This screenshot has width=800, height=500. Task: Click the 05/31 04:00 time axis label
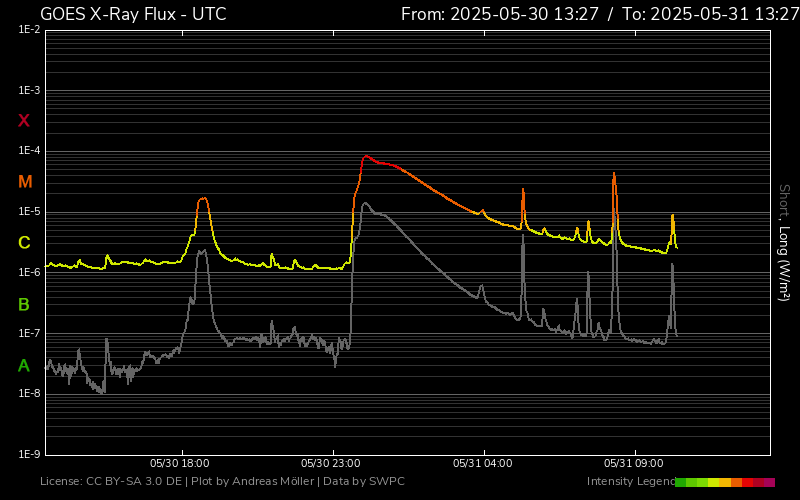(x=482, y=464)
